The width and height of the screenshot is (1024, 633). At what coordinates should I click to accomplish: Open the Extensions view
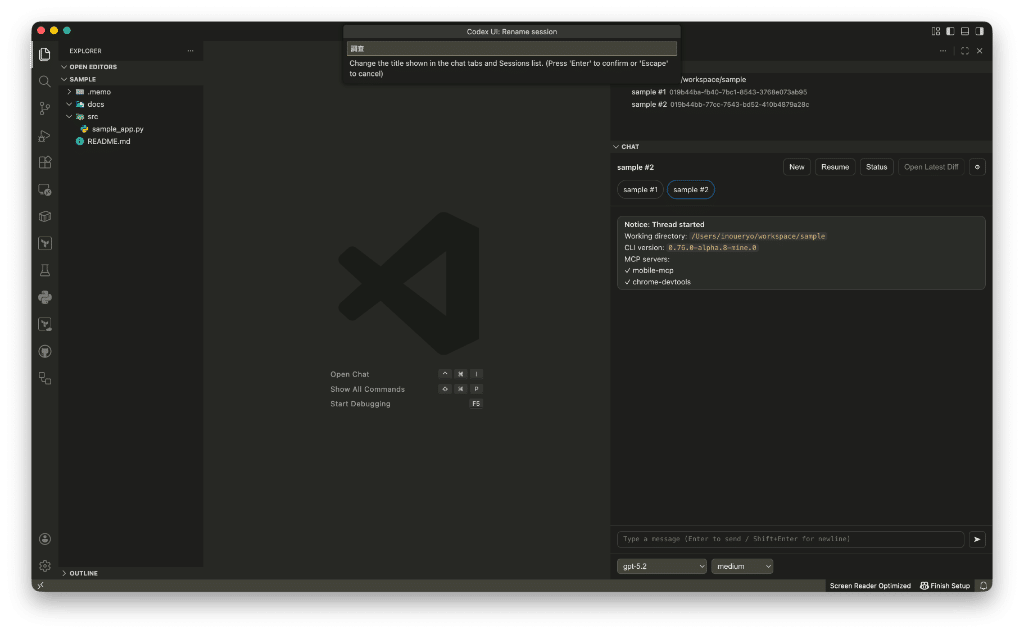coord(44,162)
